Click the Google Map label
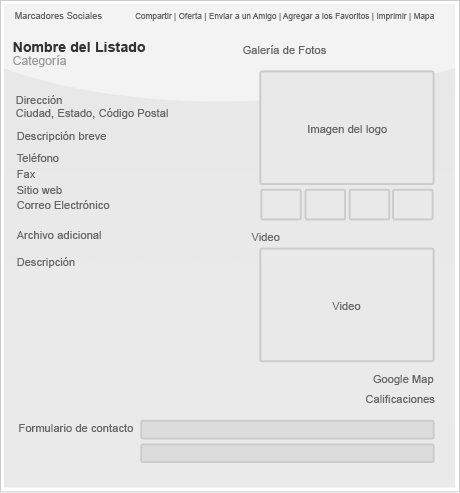Screen dimensions: 460x493 click(x=403, y=379)
